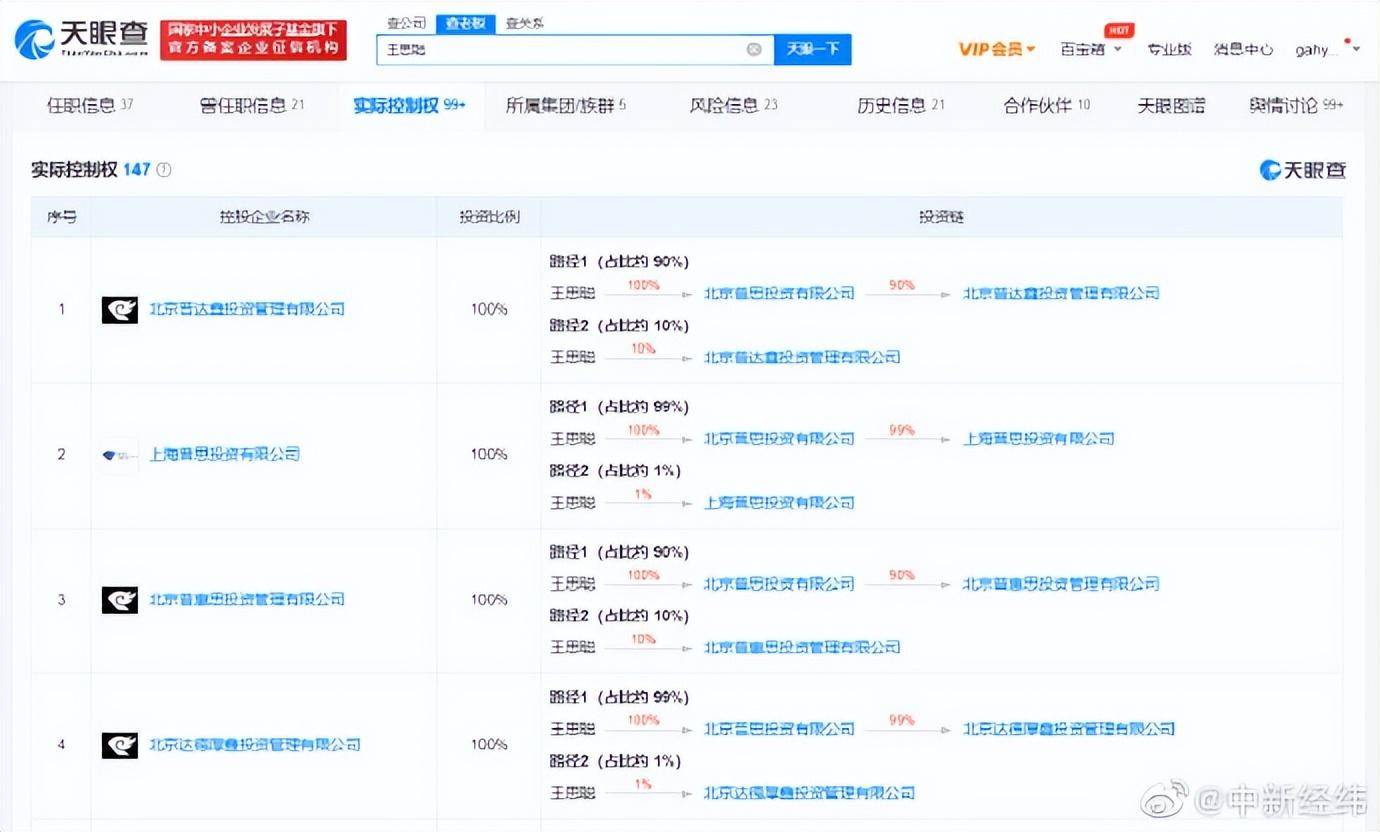1380x832 pixels.
Task: Open the 所属集团/族群 5 tab
Action: click(x=566, y=105)
